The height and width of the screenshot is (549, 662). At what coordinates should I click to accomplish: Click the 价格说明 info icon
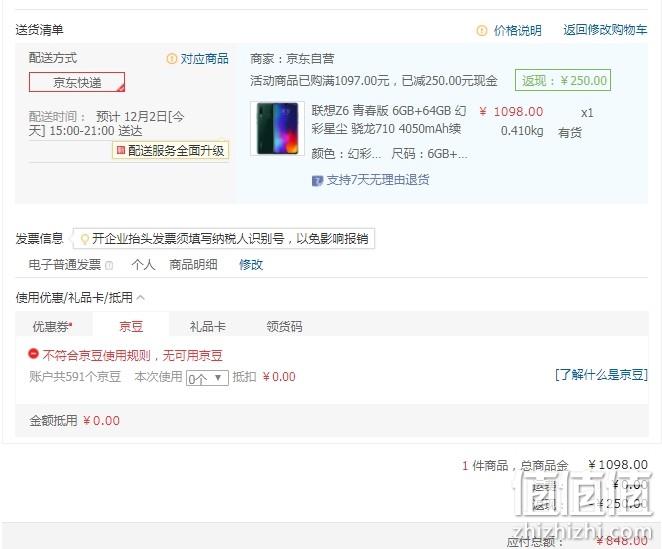(481, 30)
